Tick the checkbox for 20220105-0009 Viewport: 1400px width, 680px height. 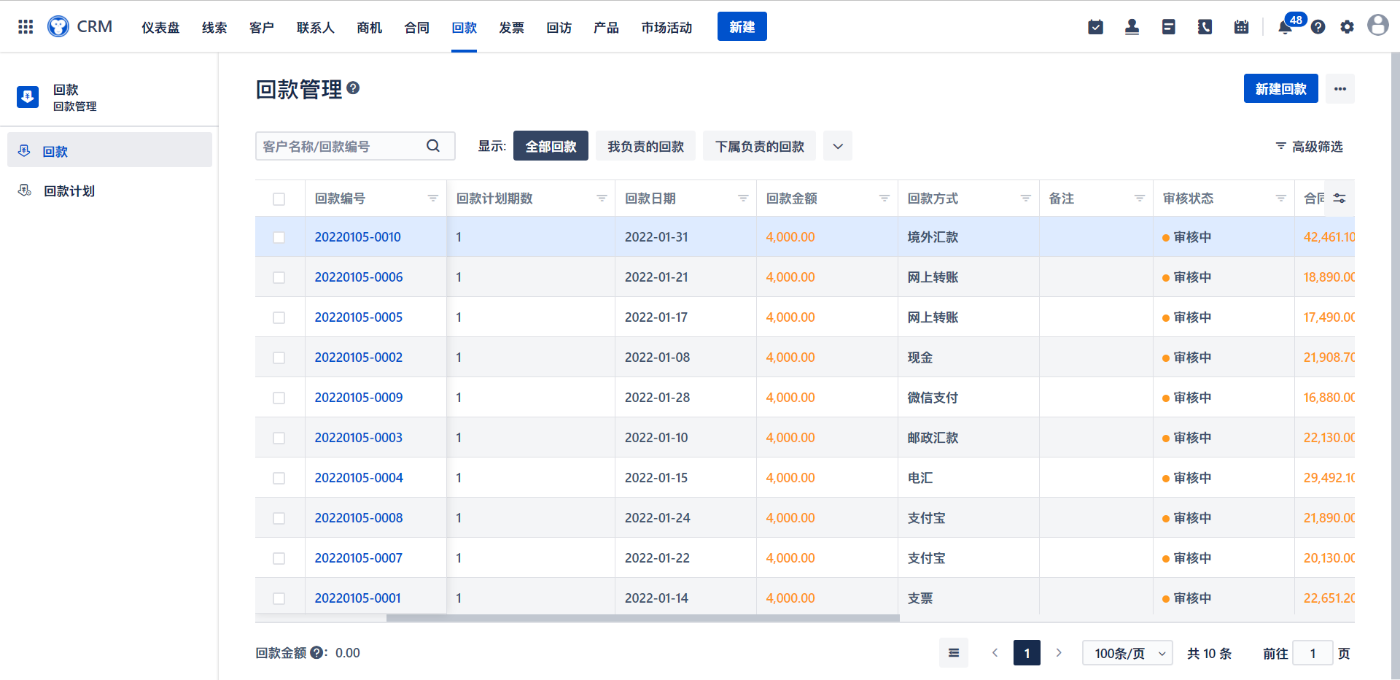(x=279, y=398)
